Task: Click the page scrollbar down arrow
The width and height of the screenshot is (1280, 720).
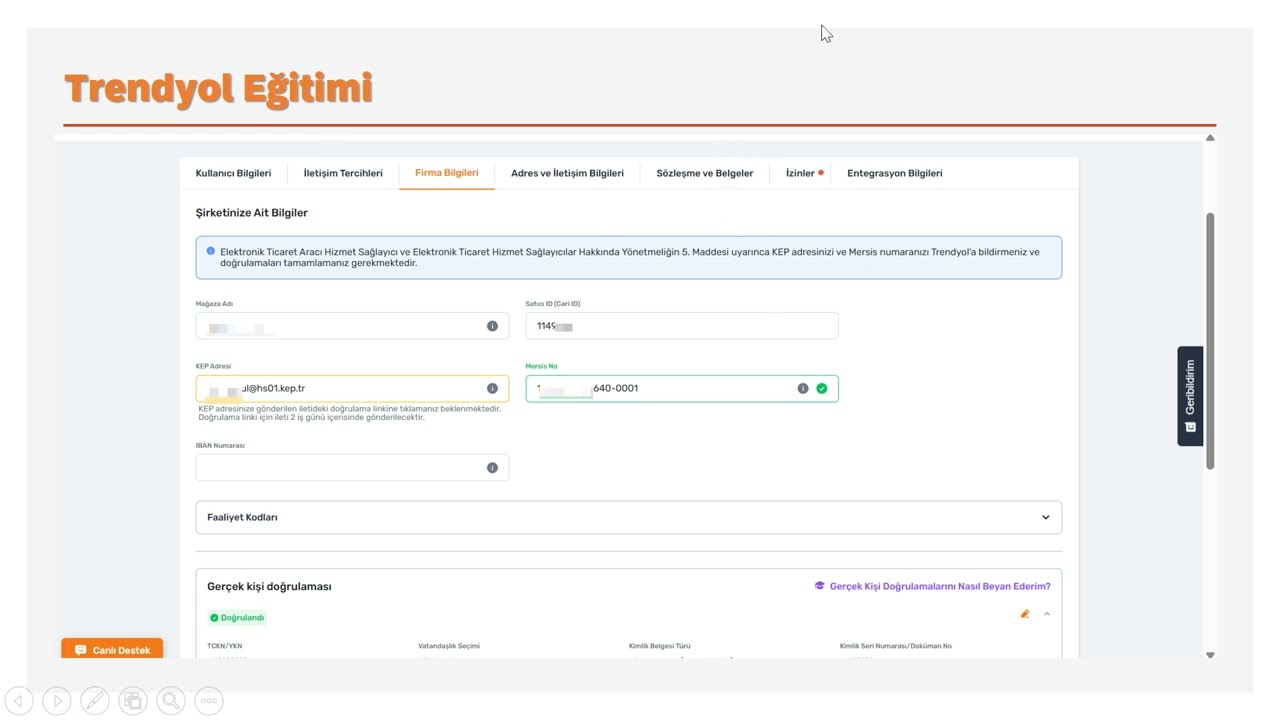Action: click(1210, 655)
